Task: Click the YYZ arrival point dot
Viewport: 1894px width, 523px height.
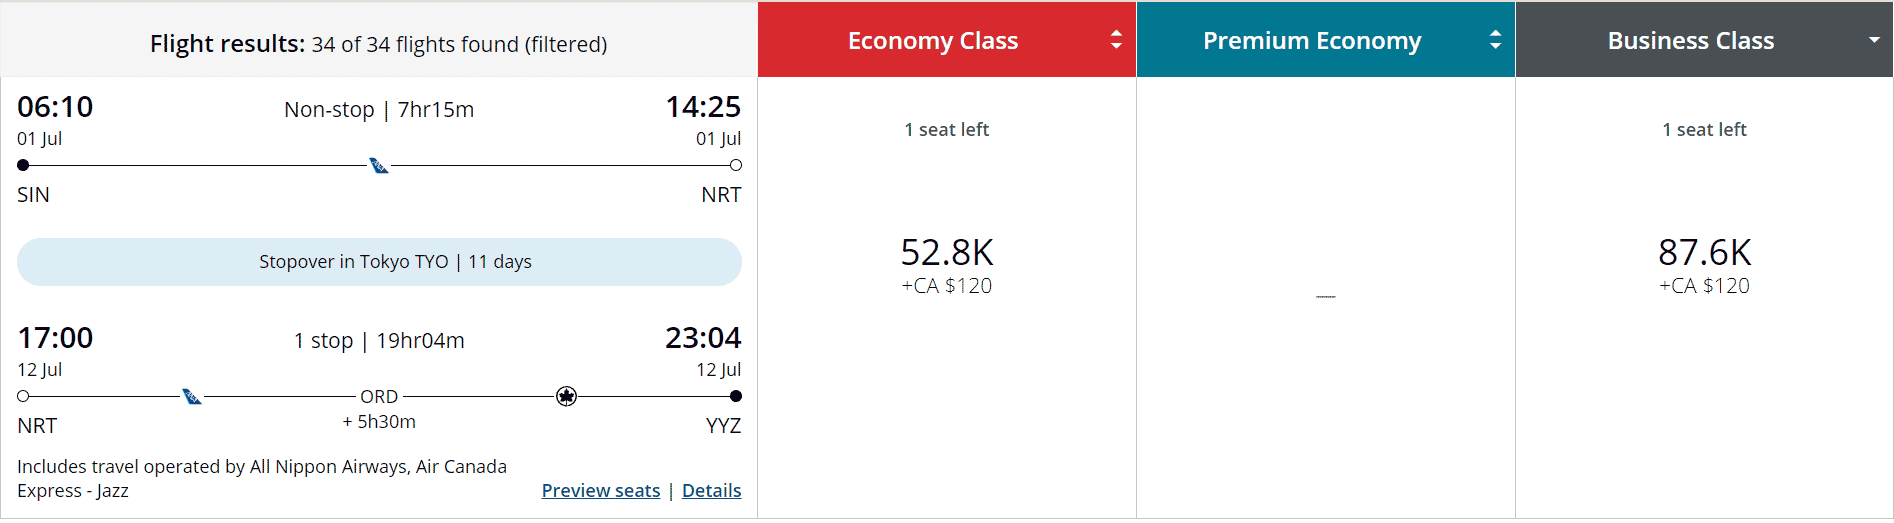Action: coord(736,397)
